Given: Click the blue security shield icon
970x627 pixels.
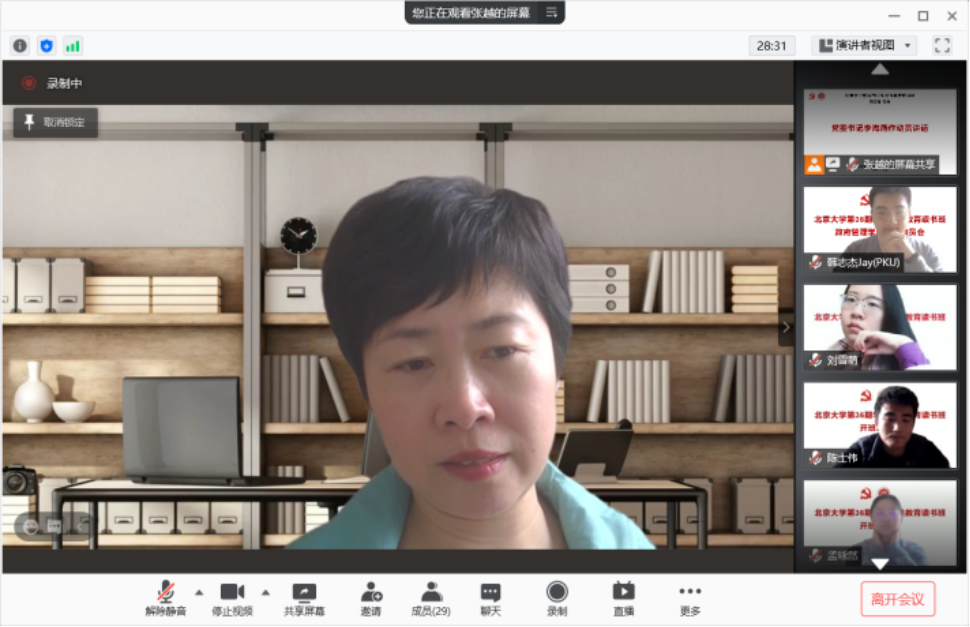Looking at the screenshot, I should click(46, 46).
